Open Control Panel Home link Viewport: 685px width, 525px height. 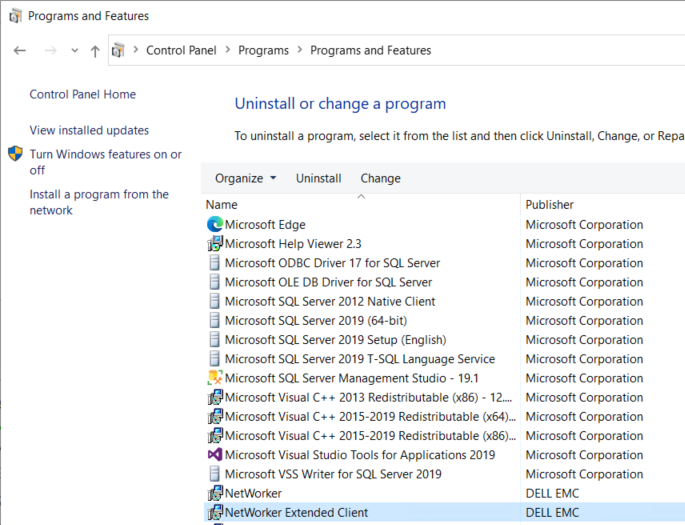[83, 95]
